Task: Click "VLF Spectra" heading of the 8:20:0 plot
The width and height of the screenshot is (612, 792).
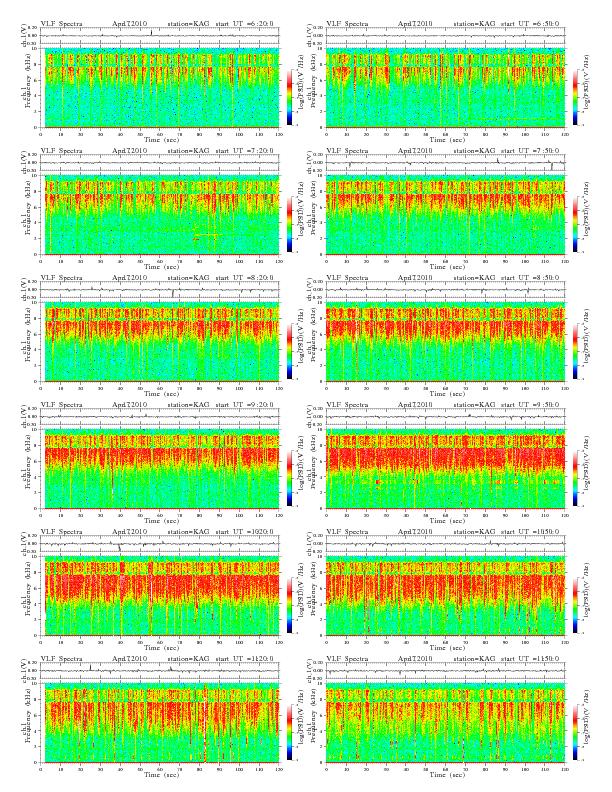Action: 61,278
